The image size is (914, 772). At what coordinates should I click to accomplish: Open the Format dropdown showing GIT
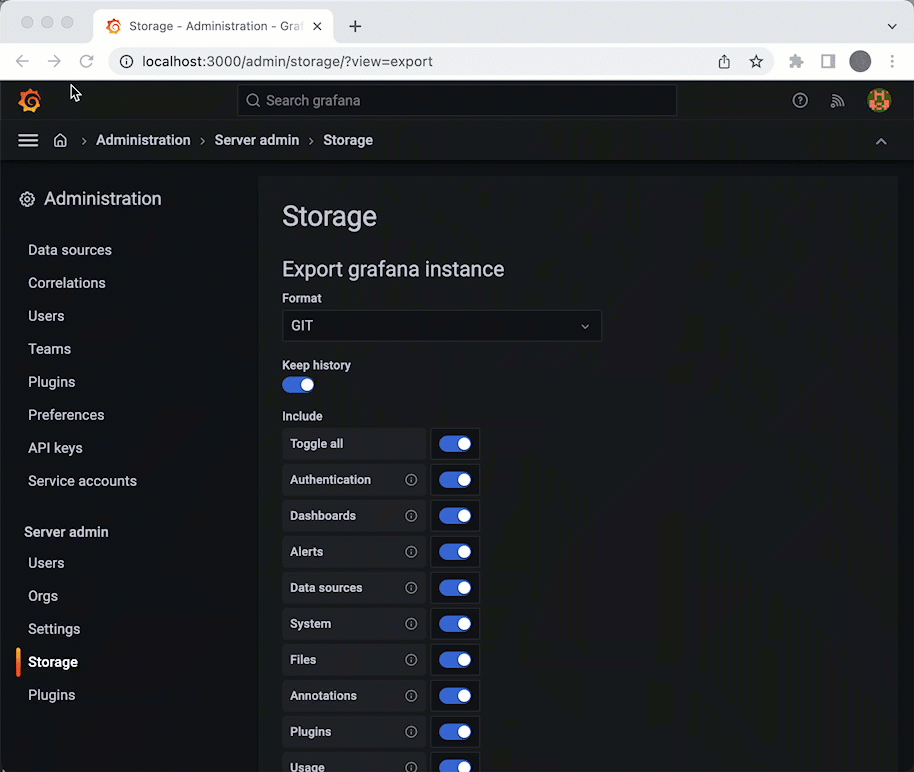point(441,325)
